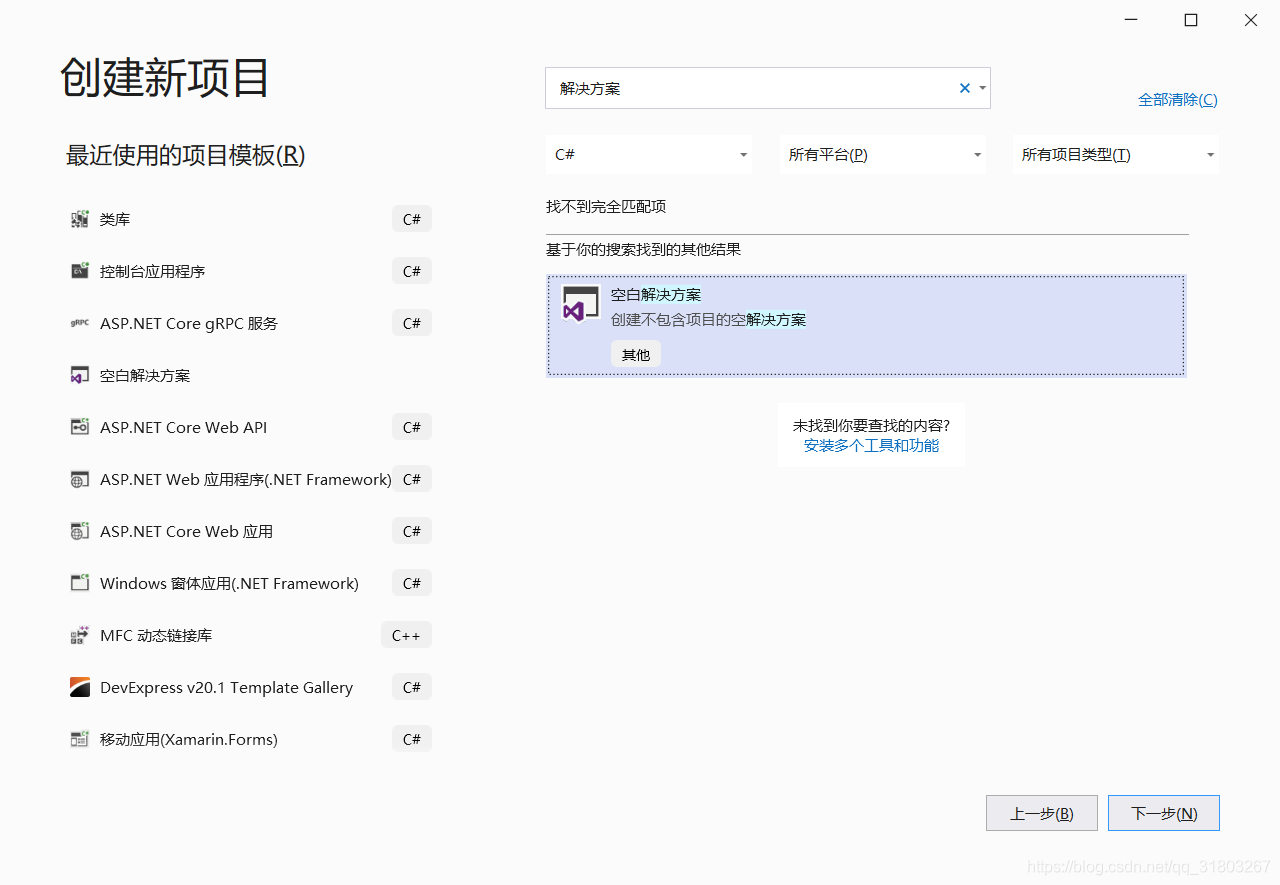Minimize the dialog window
Screen dimensions: 1280x885
coord(1131,20)
